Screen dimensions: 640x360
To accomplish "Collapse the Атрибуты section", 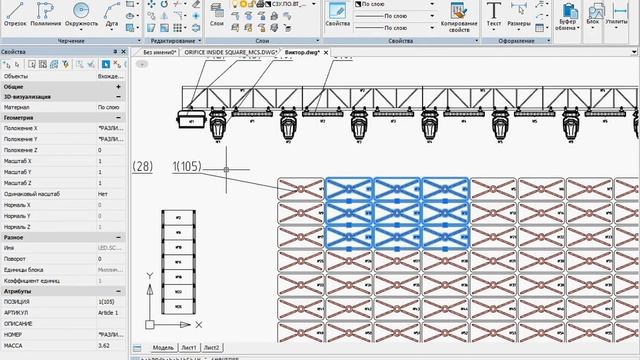I will 118,291.
